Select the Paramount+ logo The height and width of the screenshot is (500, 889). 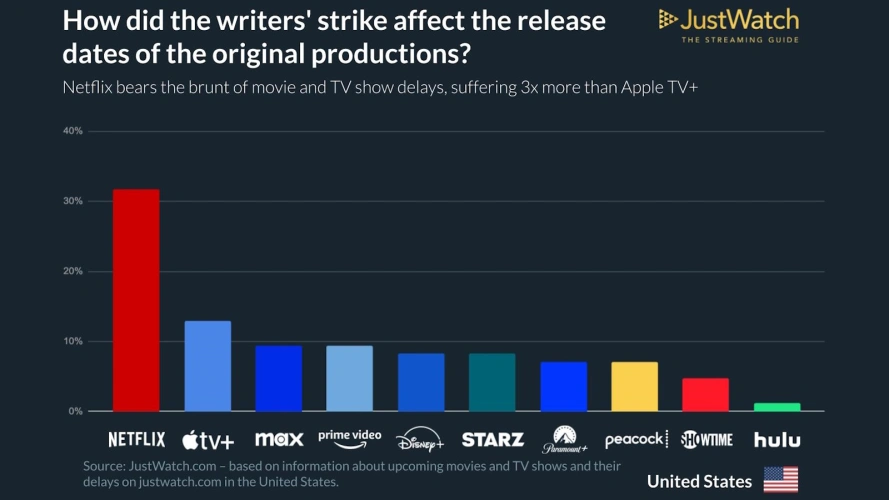pyautogui.click(x=563, y=440)
